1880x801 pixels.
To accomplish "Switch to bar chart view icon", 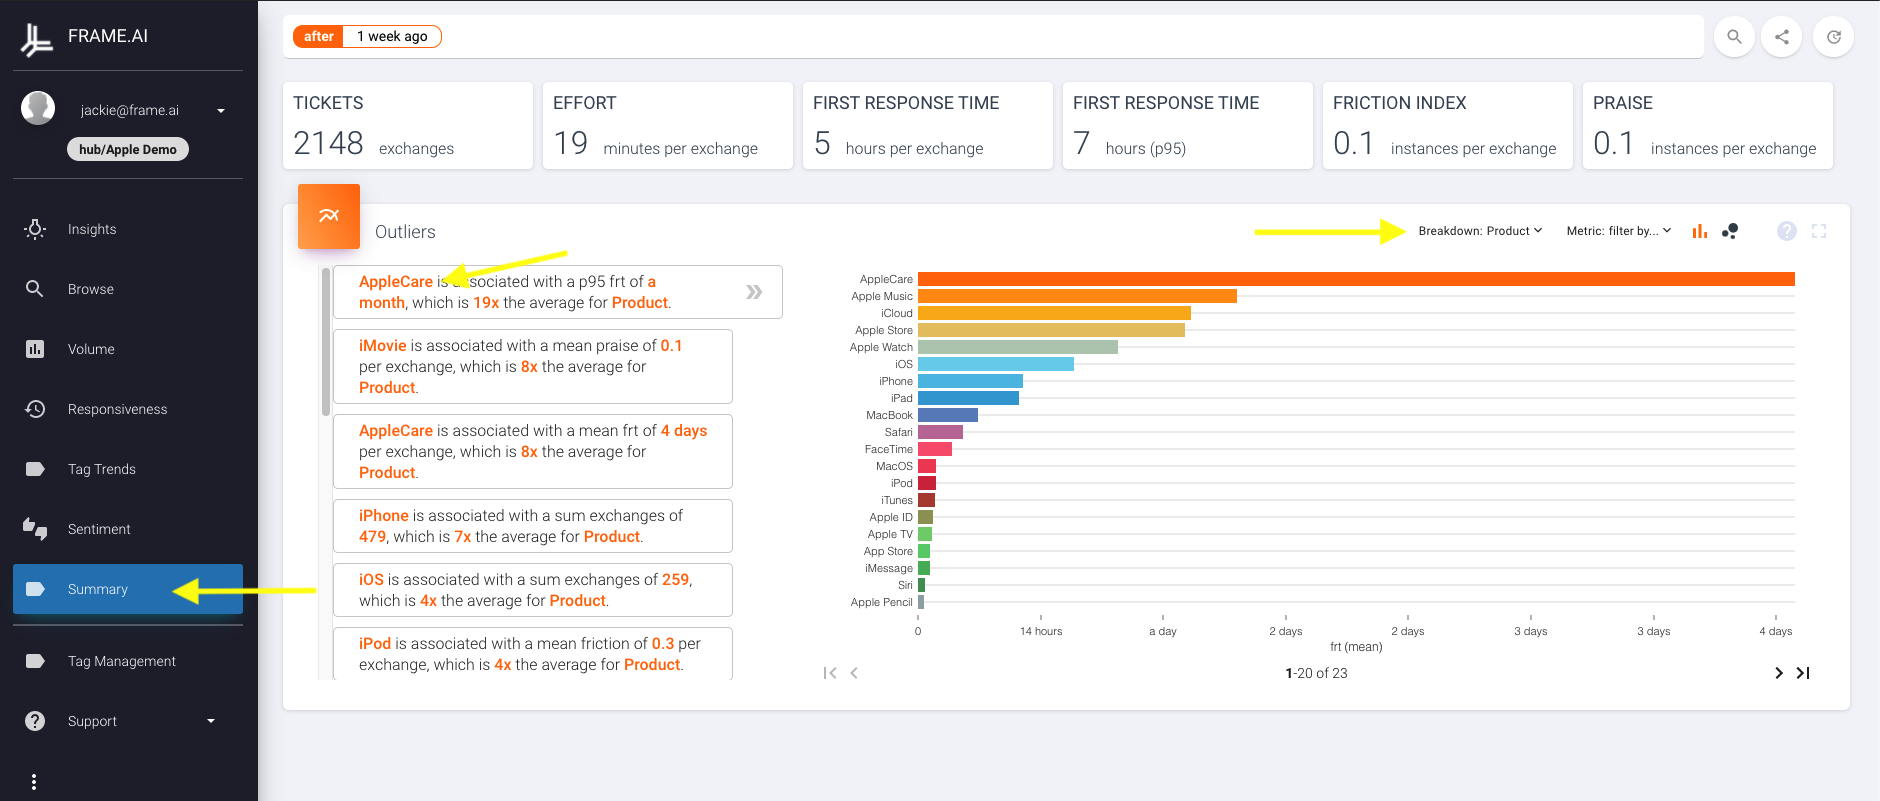I will tap(1700, 231).
